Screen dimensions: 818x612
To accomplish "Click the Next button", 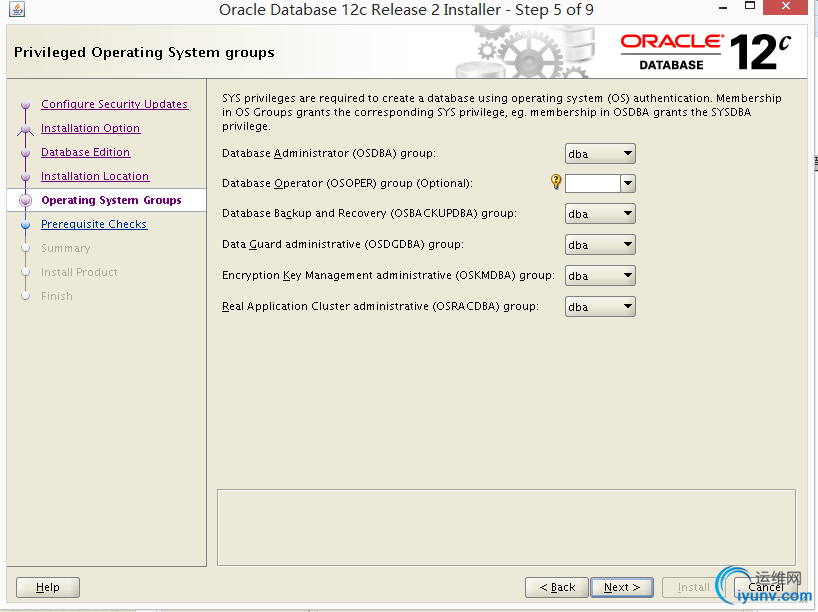I will tap(622, 587).
